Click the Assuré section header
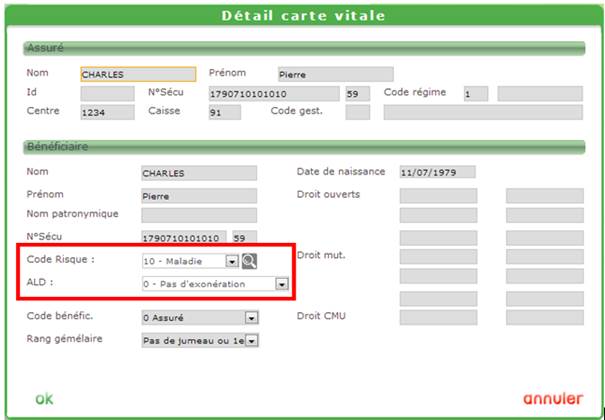Viewport: 605px width, 420px height. (x=304, y=48)
